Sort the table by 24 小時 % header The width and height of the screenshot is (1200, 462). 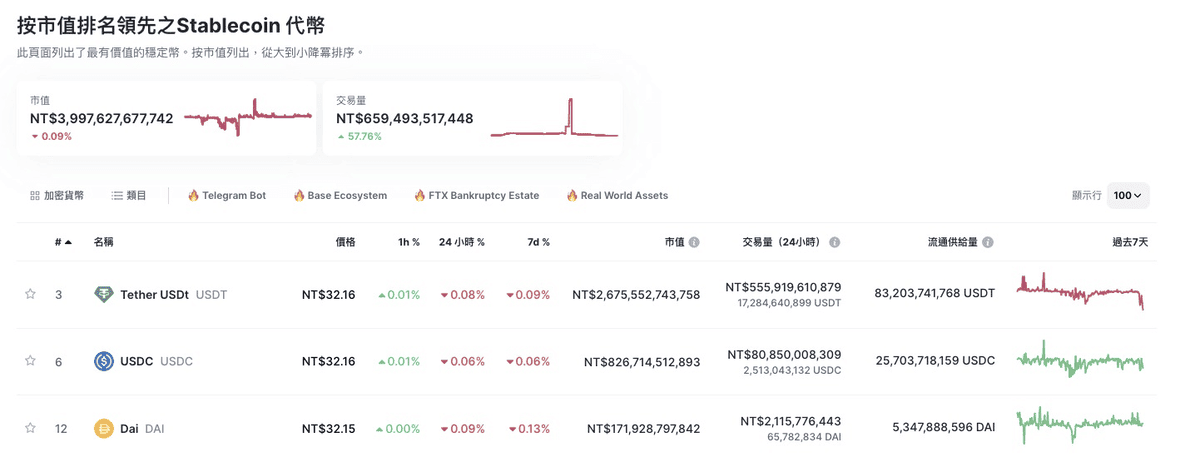pos(462,242)
